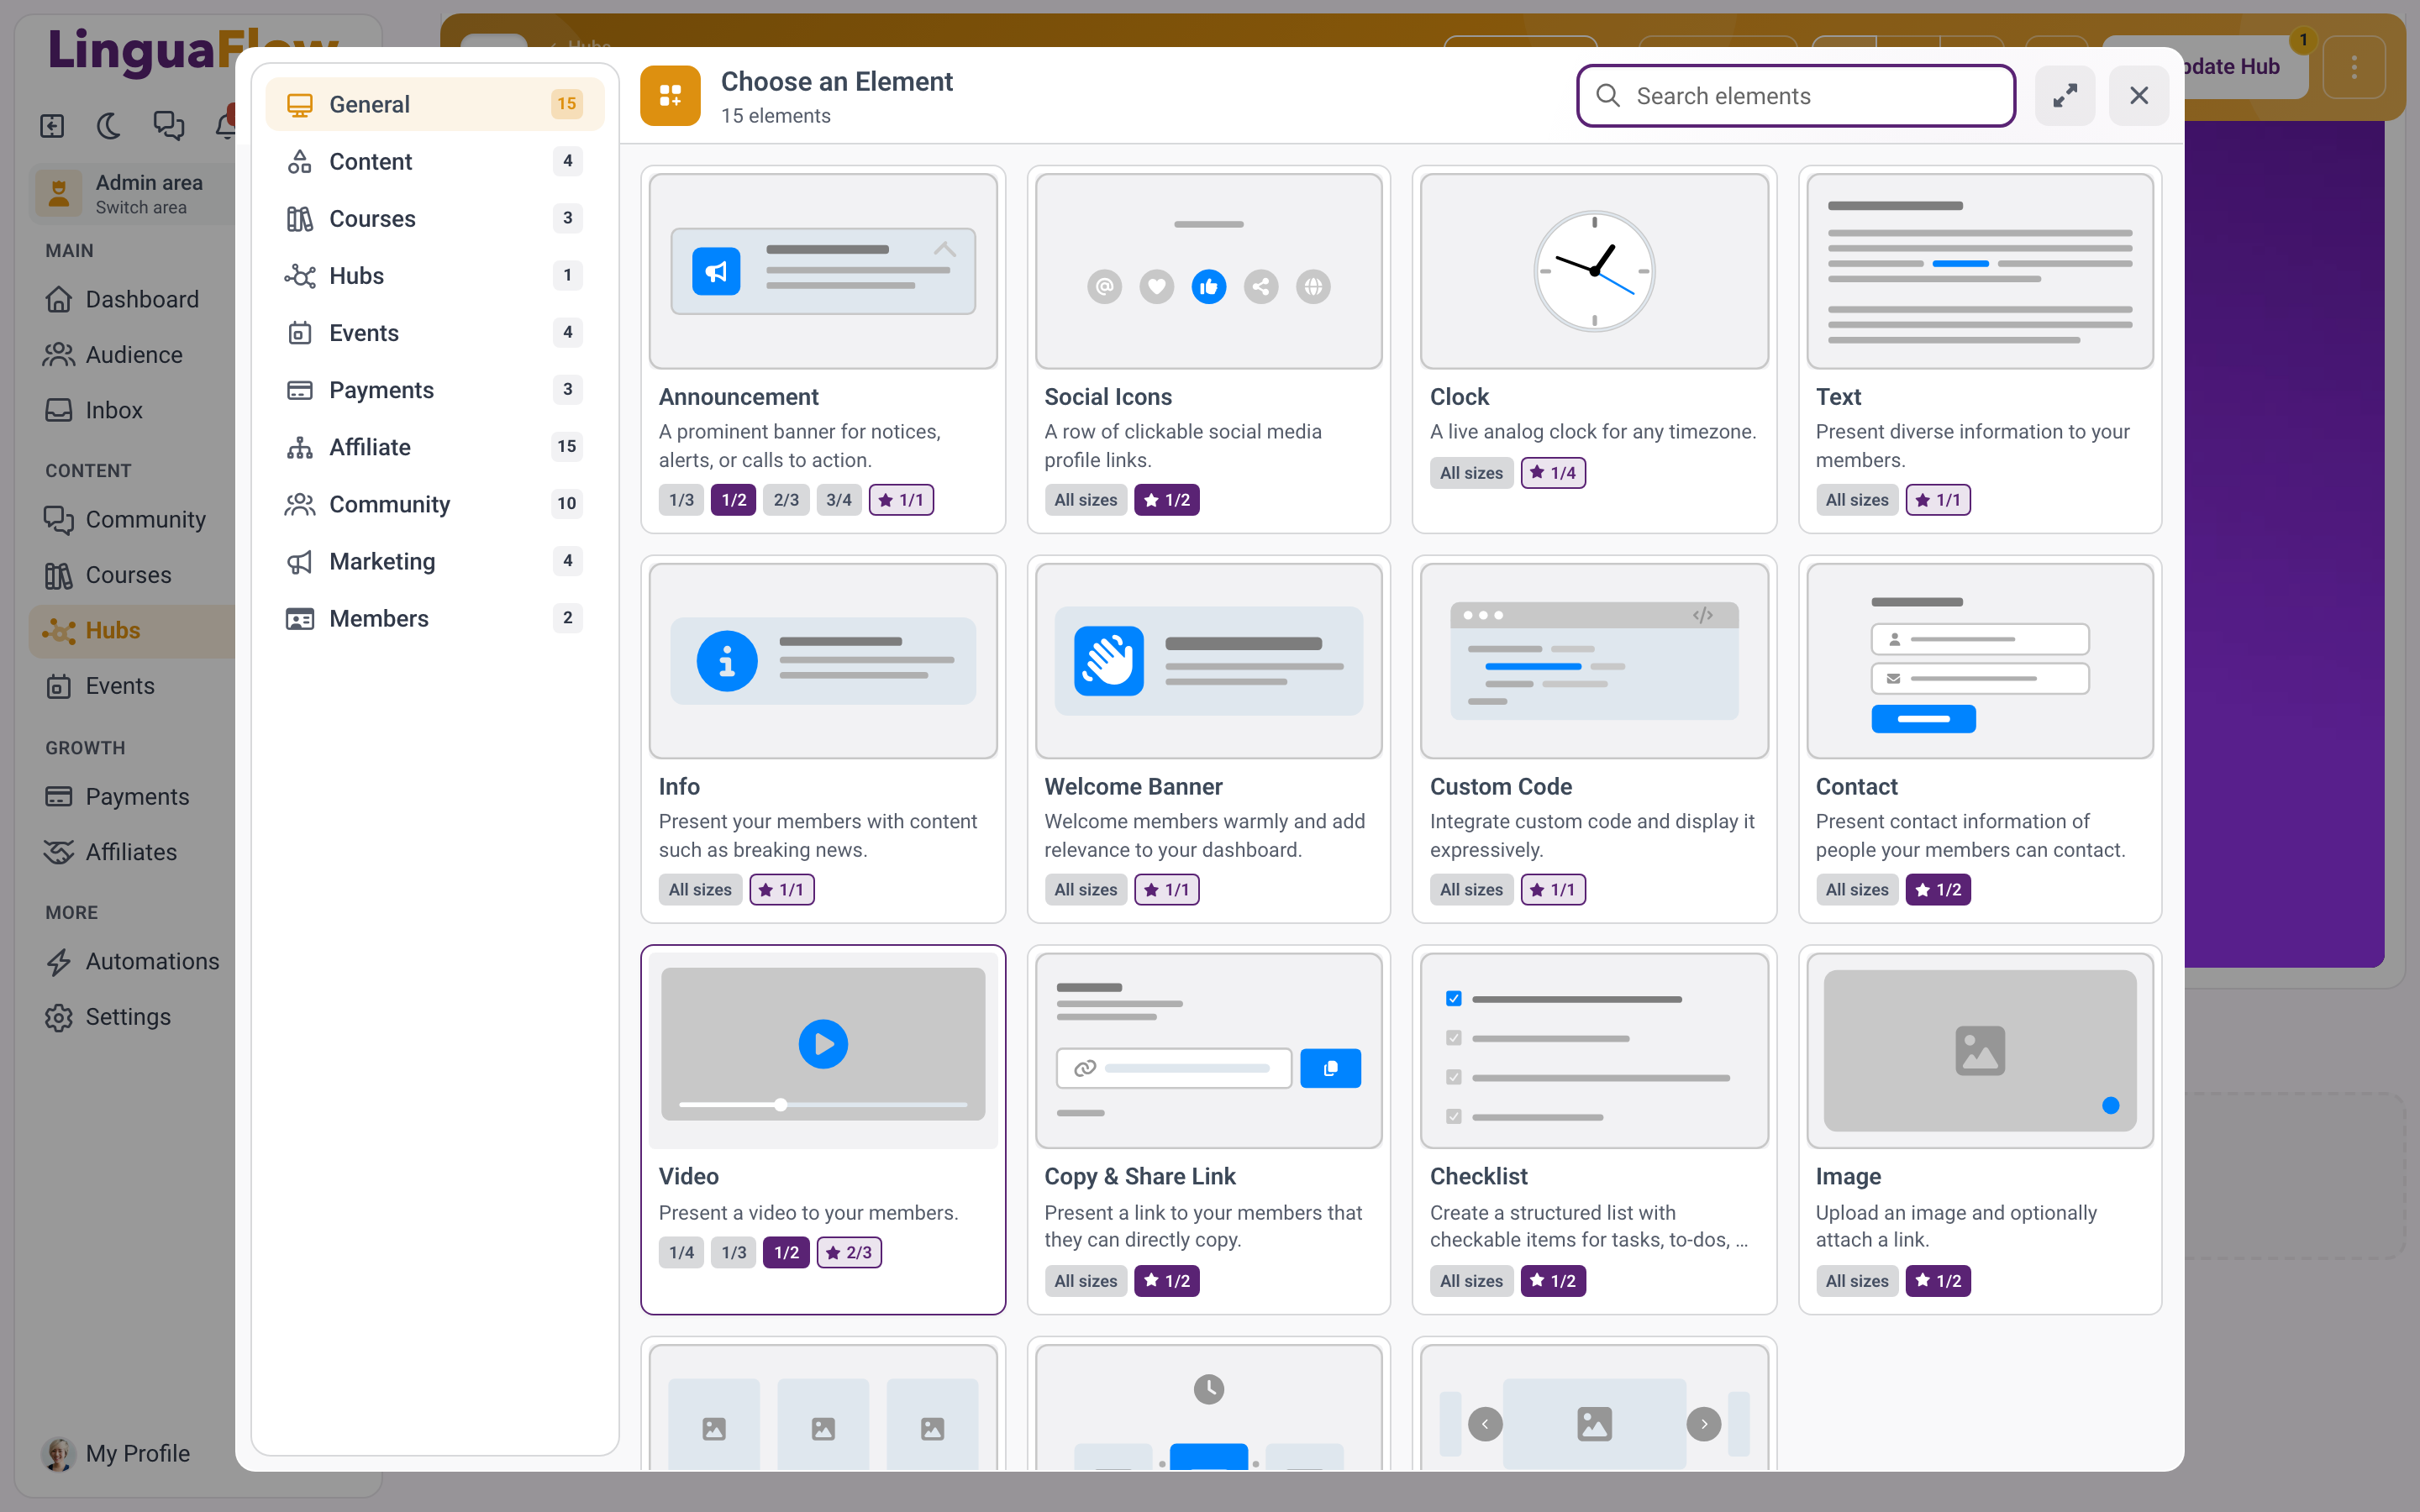
Task: Select the 1/3 size on Announcement
Action: [681, 500]
